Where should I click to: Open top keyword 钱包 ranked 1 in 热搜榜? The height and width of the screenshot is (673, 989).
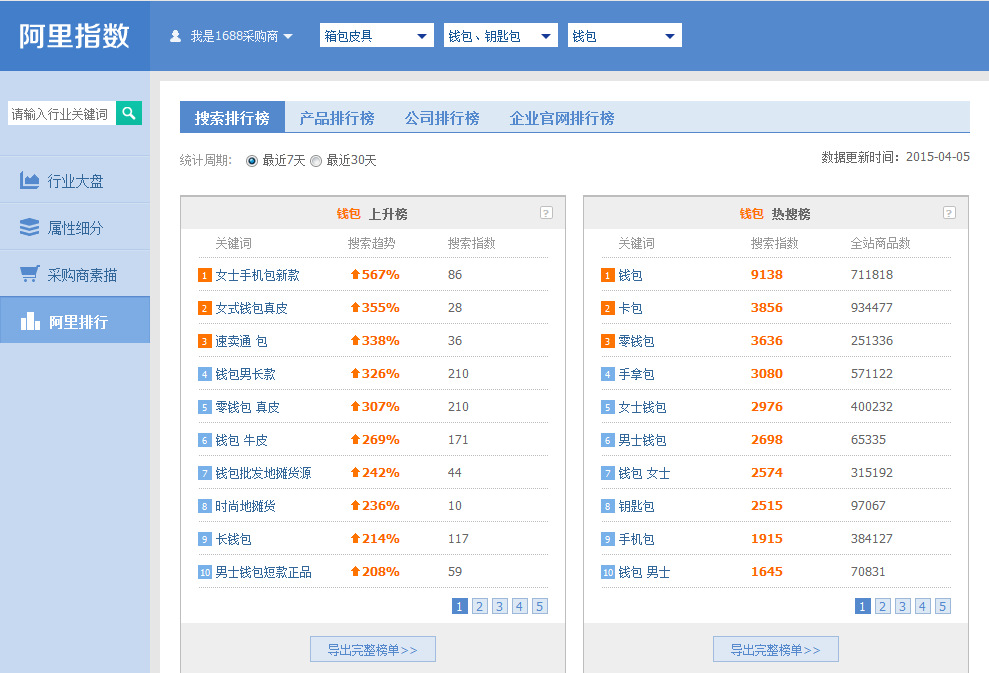tap(630, 275)
